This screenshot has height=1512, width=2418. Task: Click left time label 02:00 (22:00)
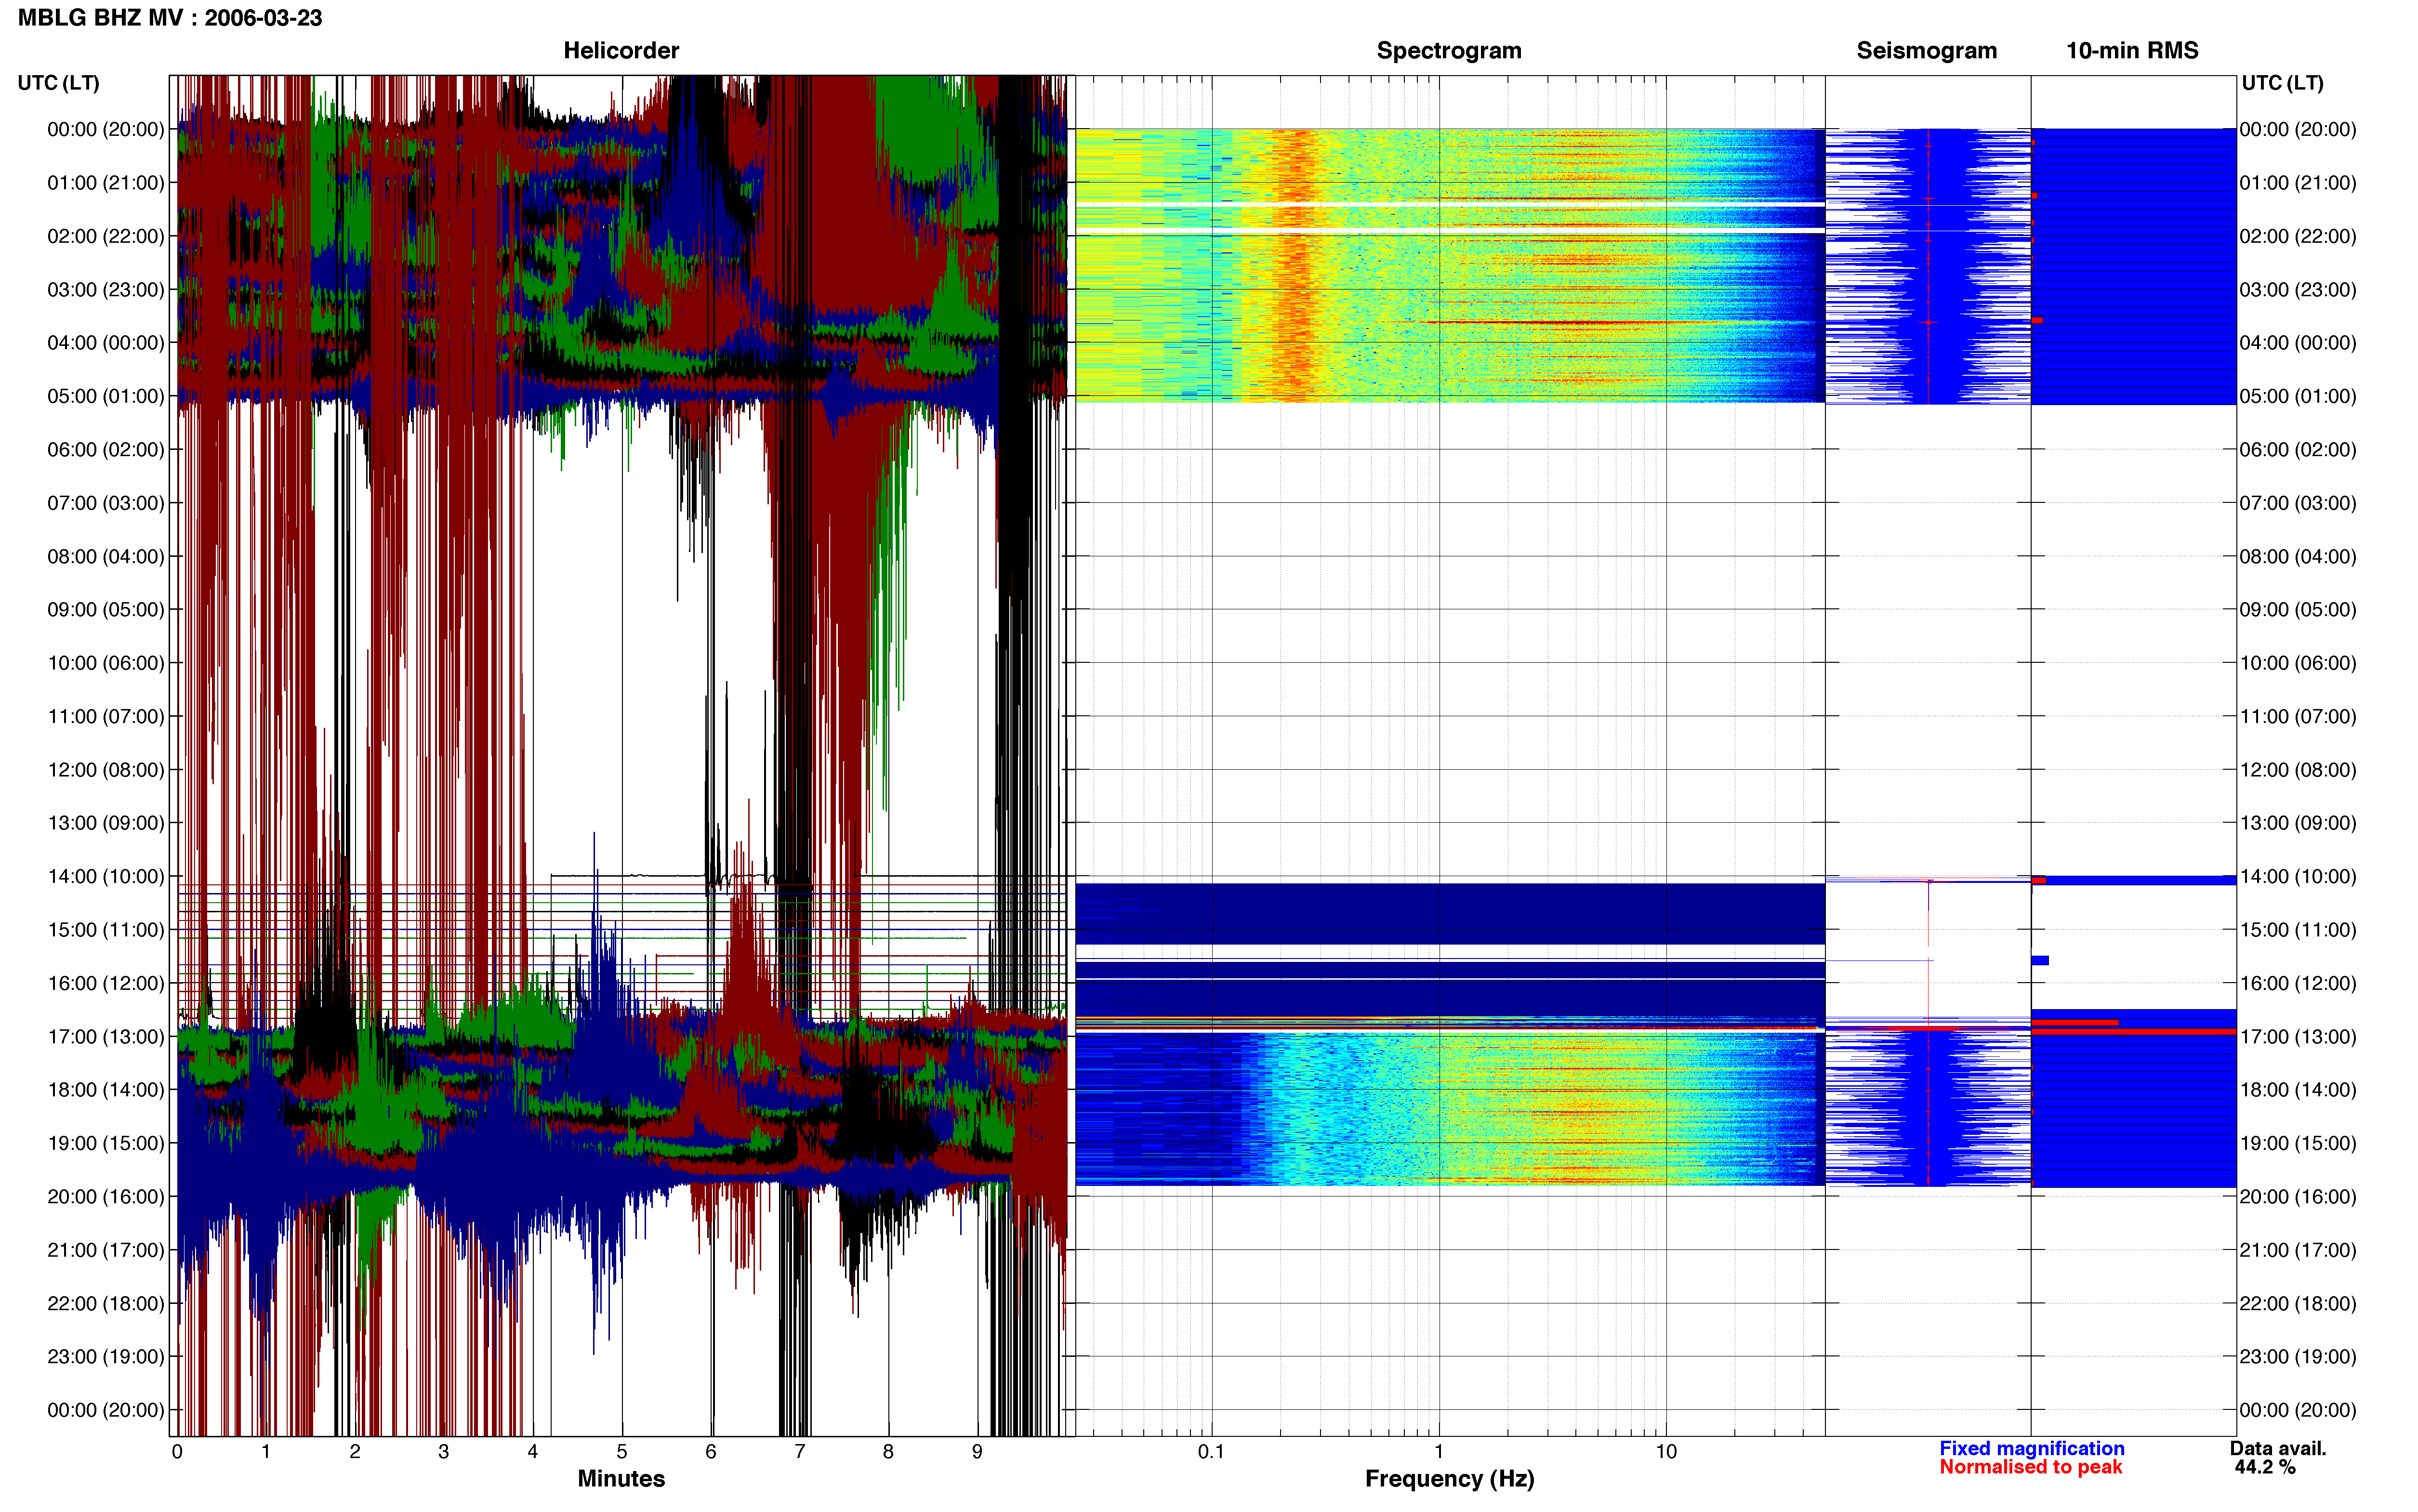pos(106,236)
